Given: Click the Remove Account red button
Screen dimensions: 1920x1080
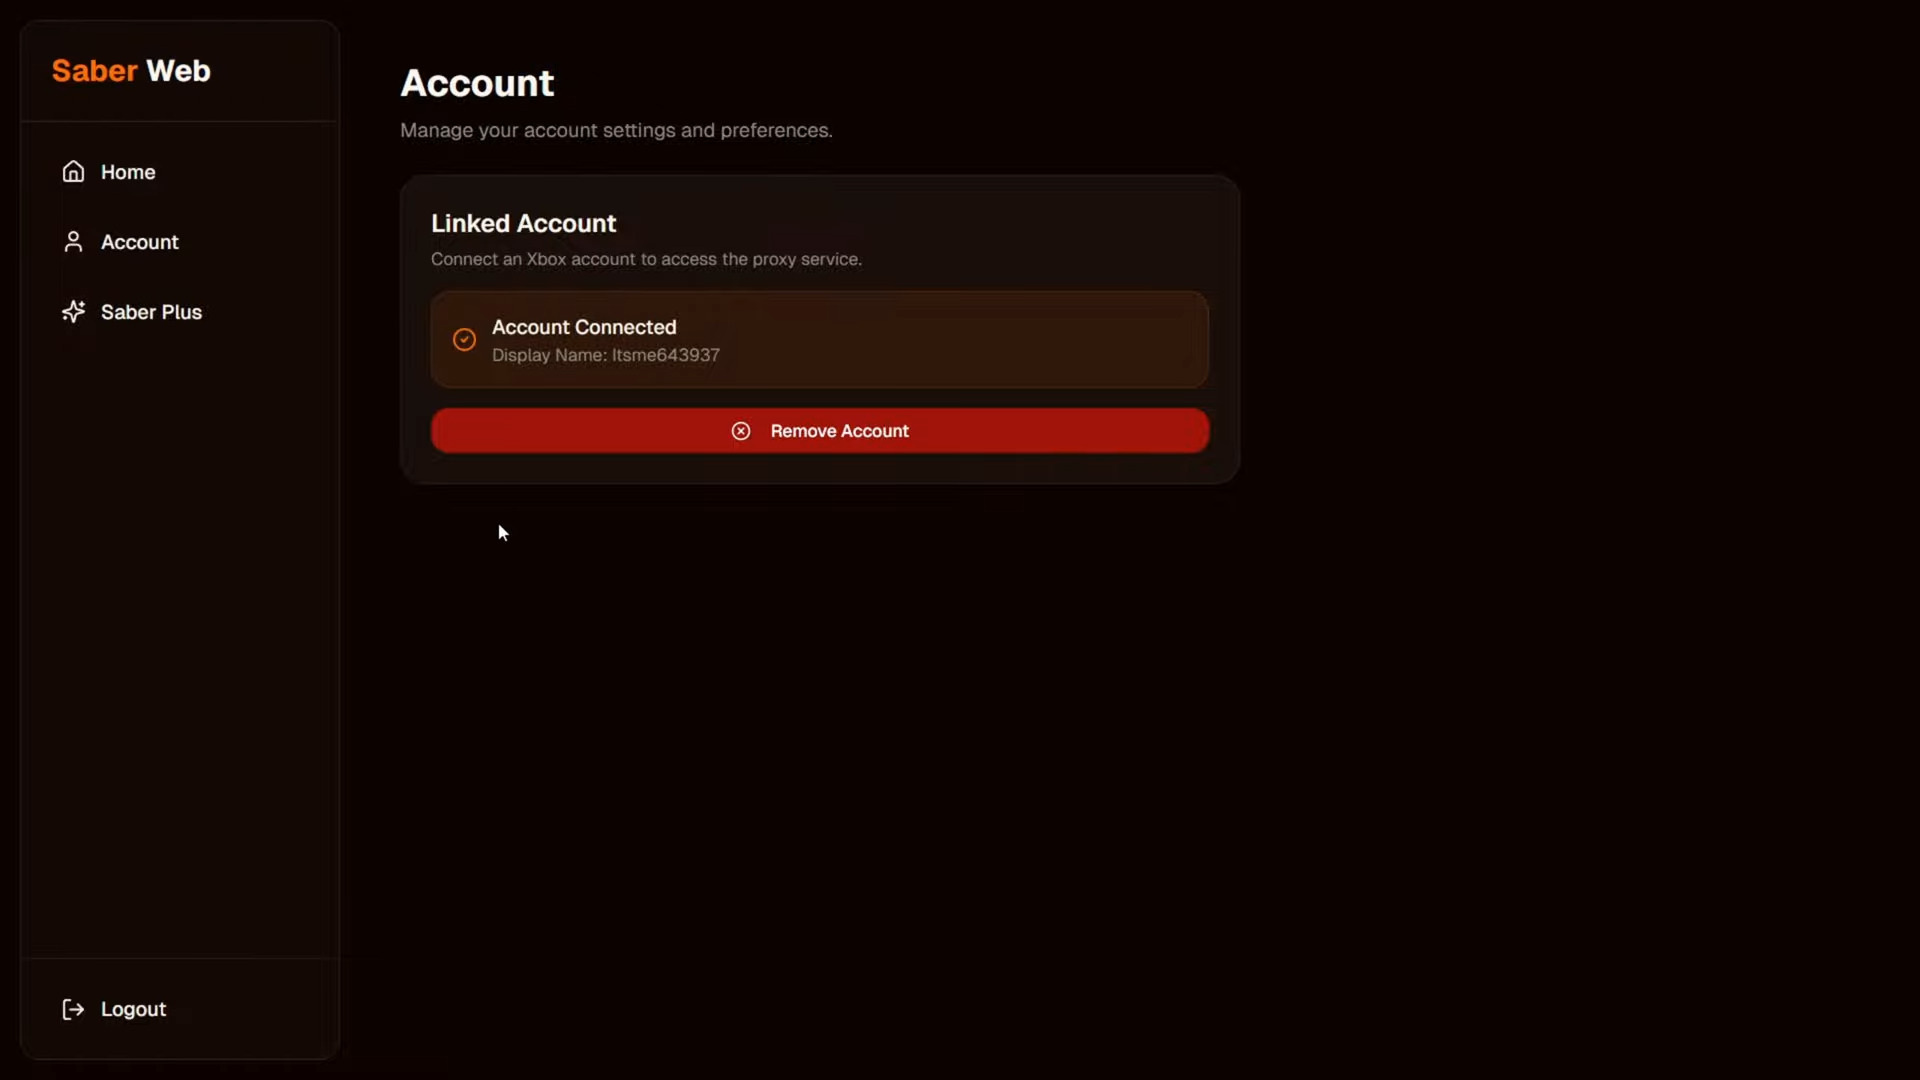Looking at the screenshot, I should pyautogui.click(x=820, y=431).
